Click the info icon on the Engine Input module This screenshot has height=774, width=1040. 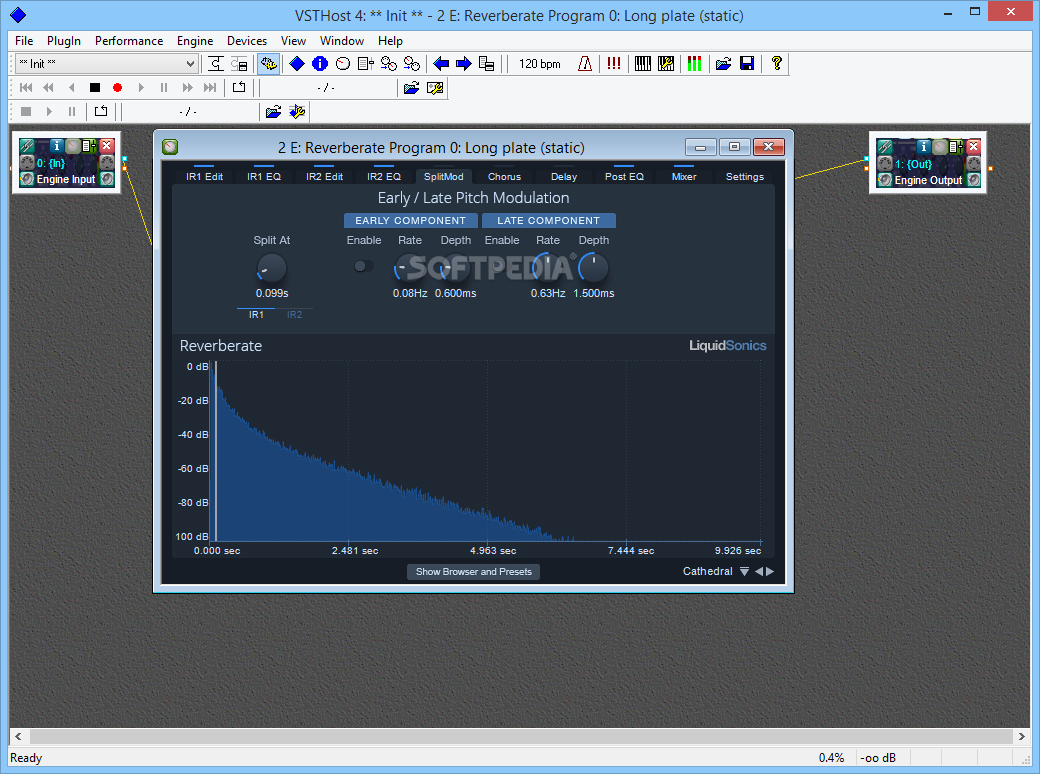pyautogui.click(x=56, y=145)
